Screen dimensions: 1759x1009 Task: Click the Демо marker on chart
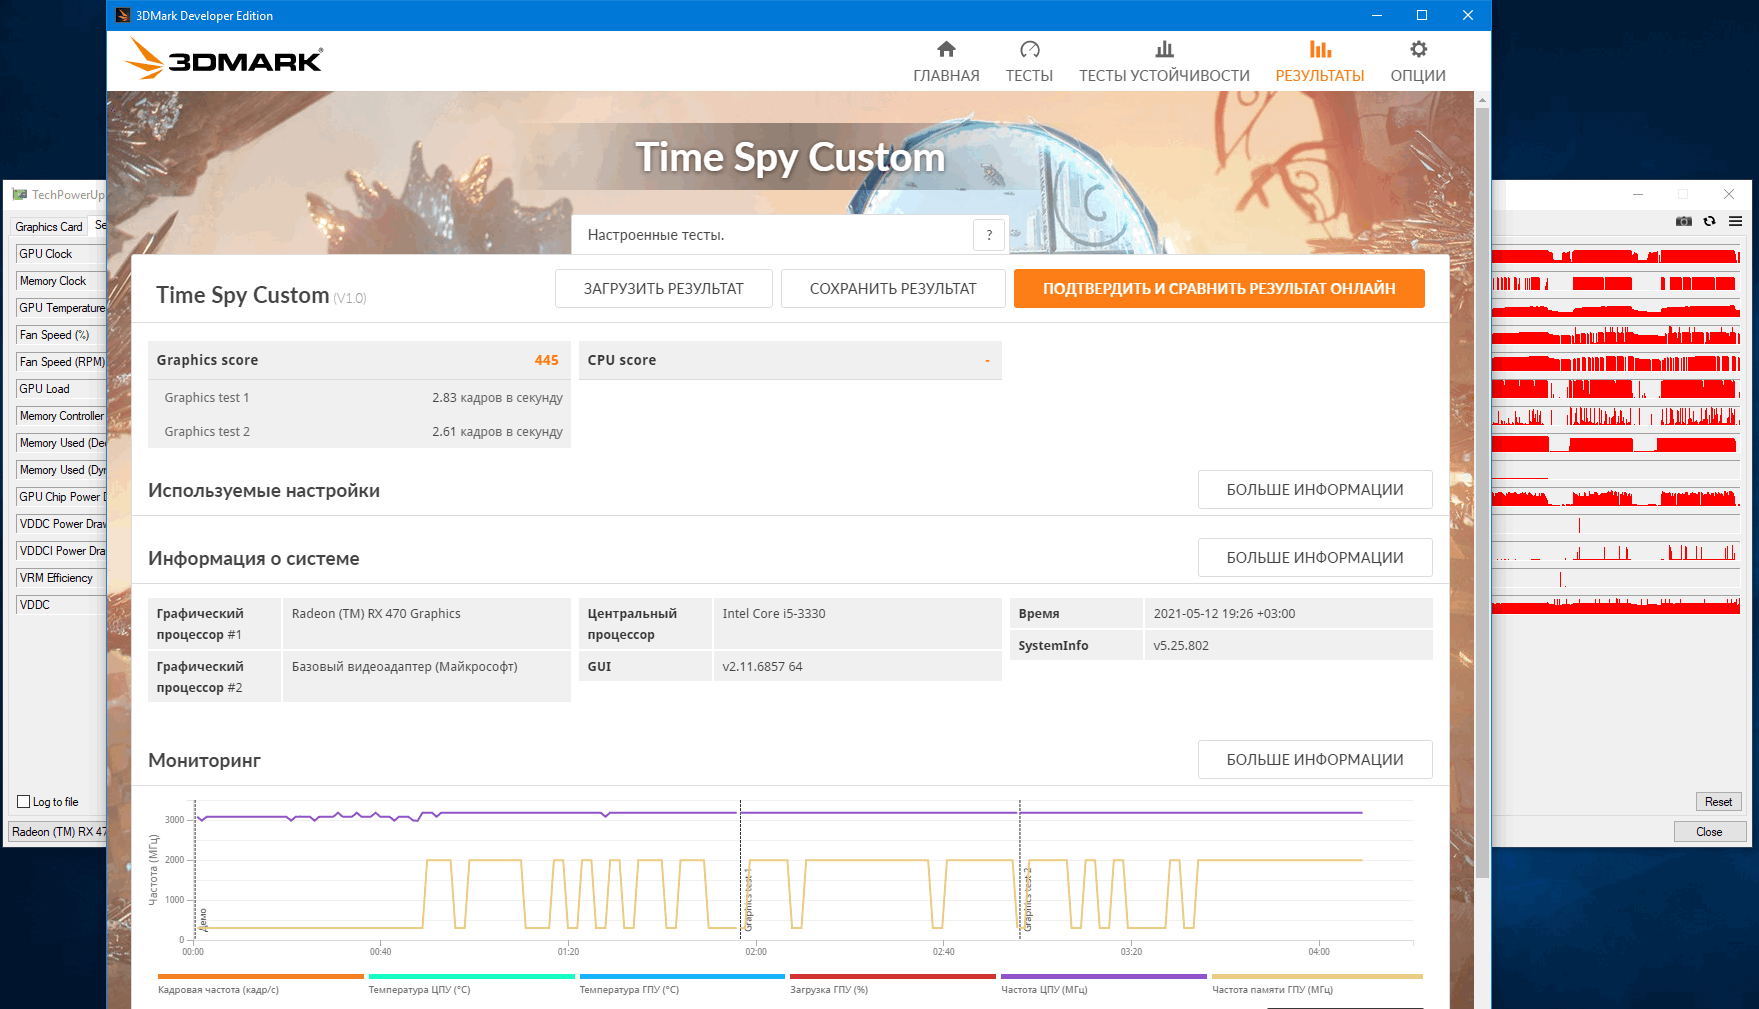pos(203,919)
